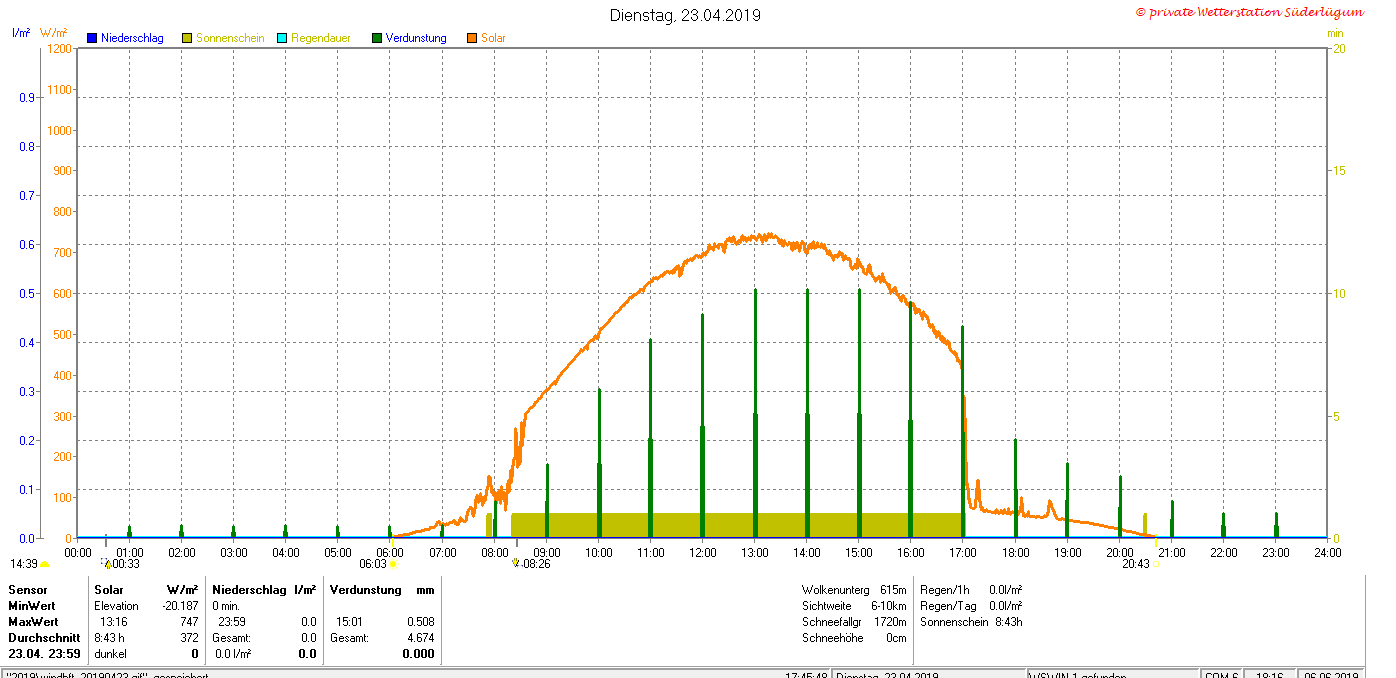Select the Solar legend label text

coord(493,38)
